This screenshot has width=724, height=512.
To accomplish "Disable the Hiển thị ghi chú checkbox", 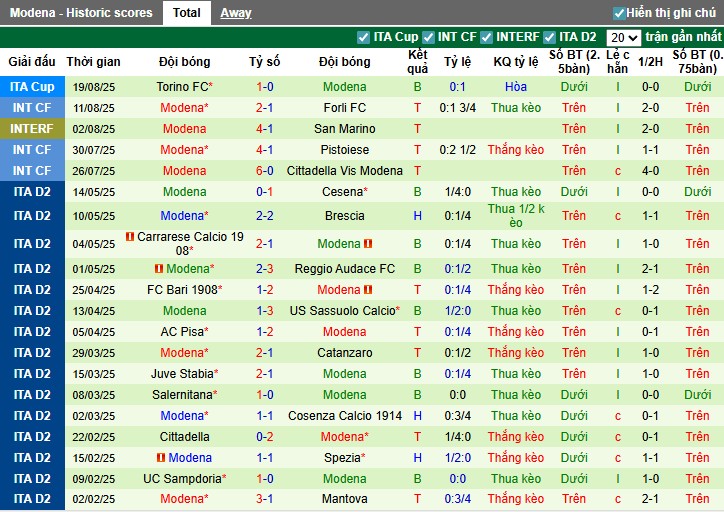I will (619, 13).
